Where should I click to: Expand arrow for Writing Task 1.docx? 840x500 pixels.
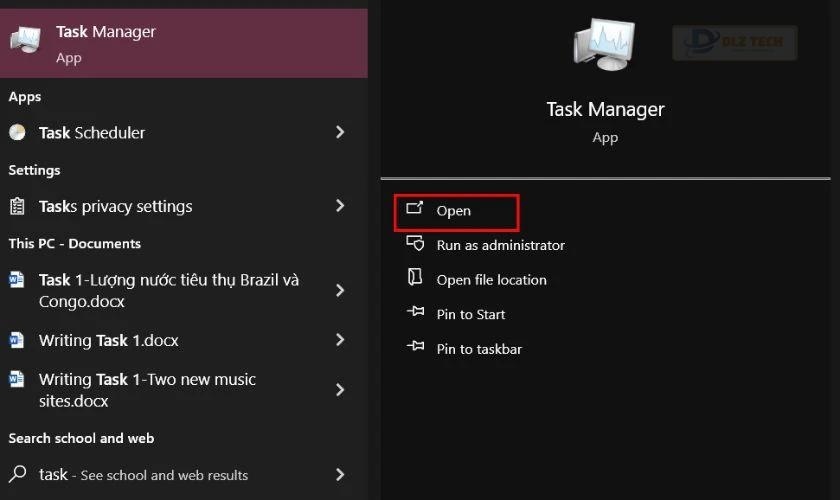[340, 339]
